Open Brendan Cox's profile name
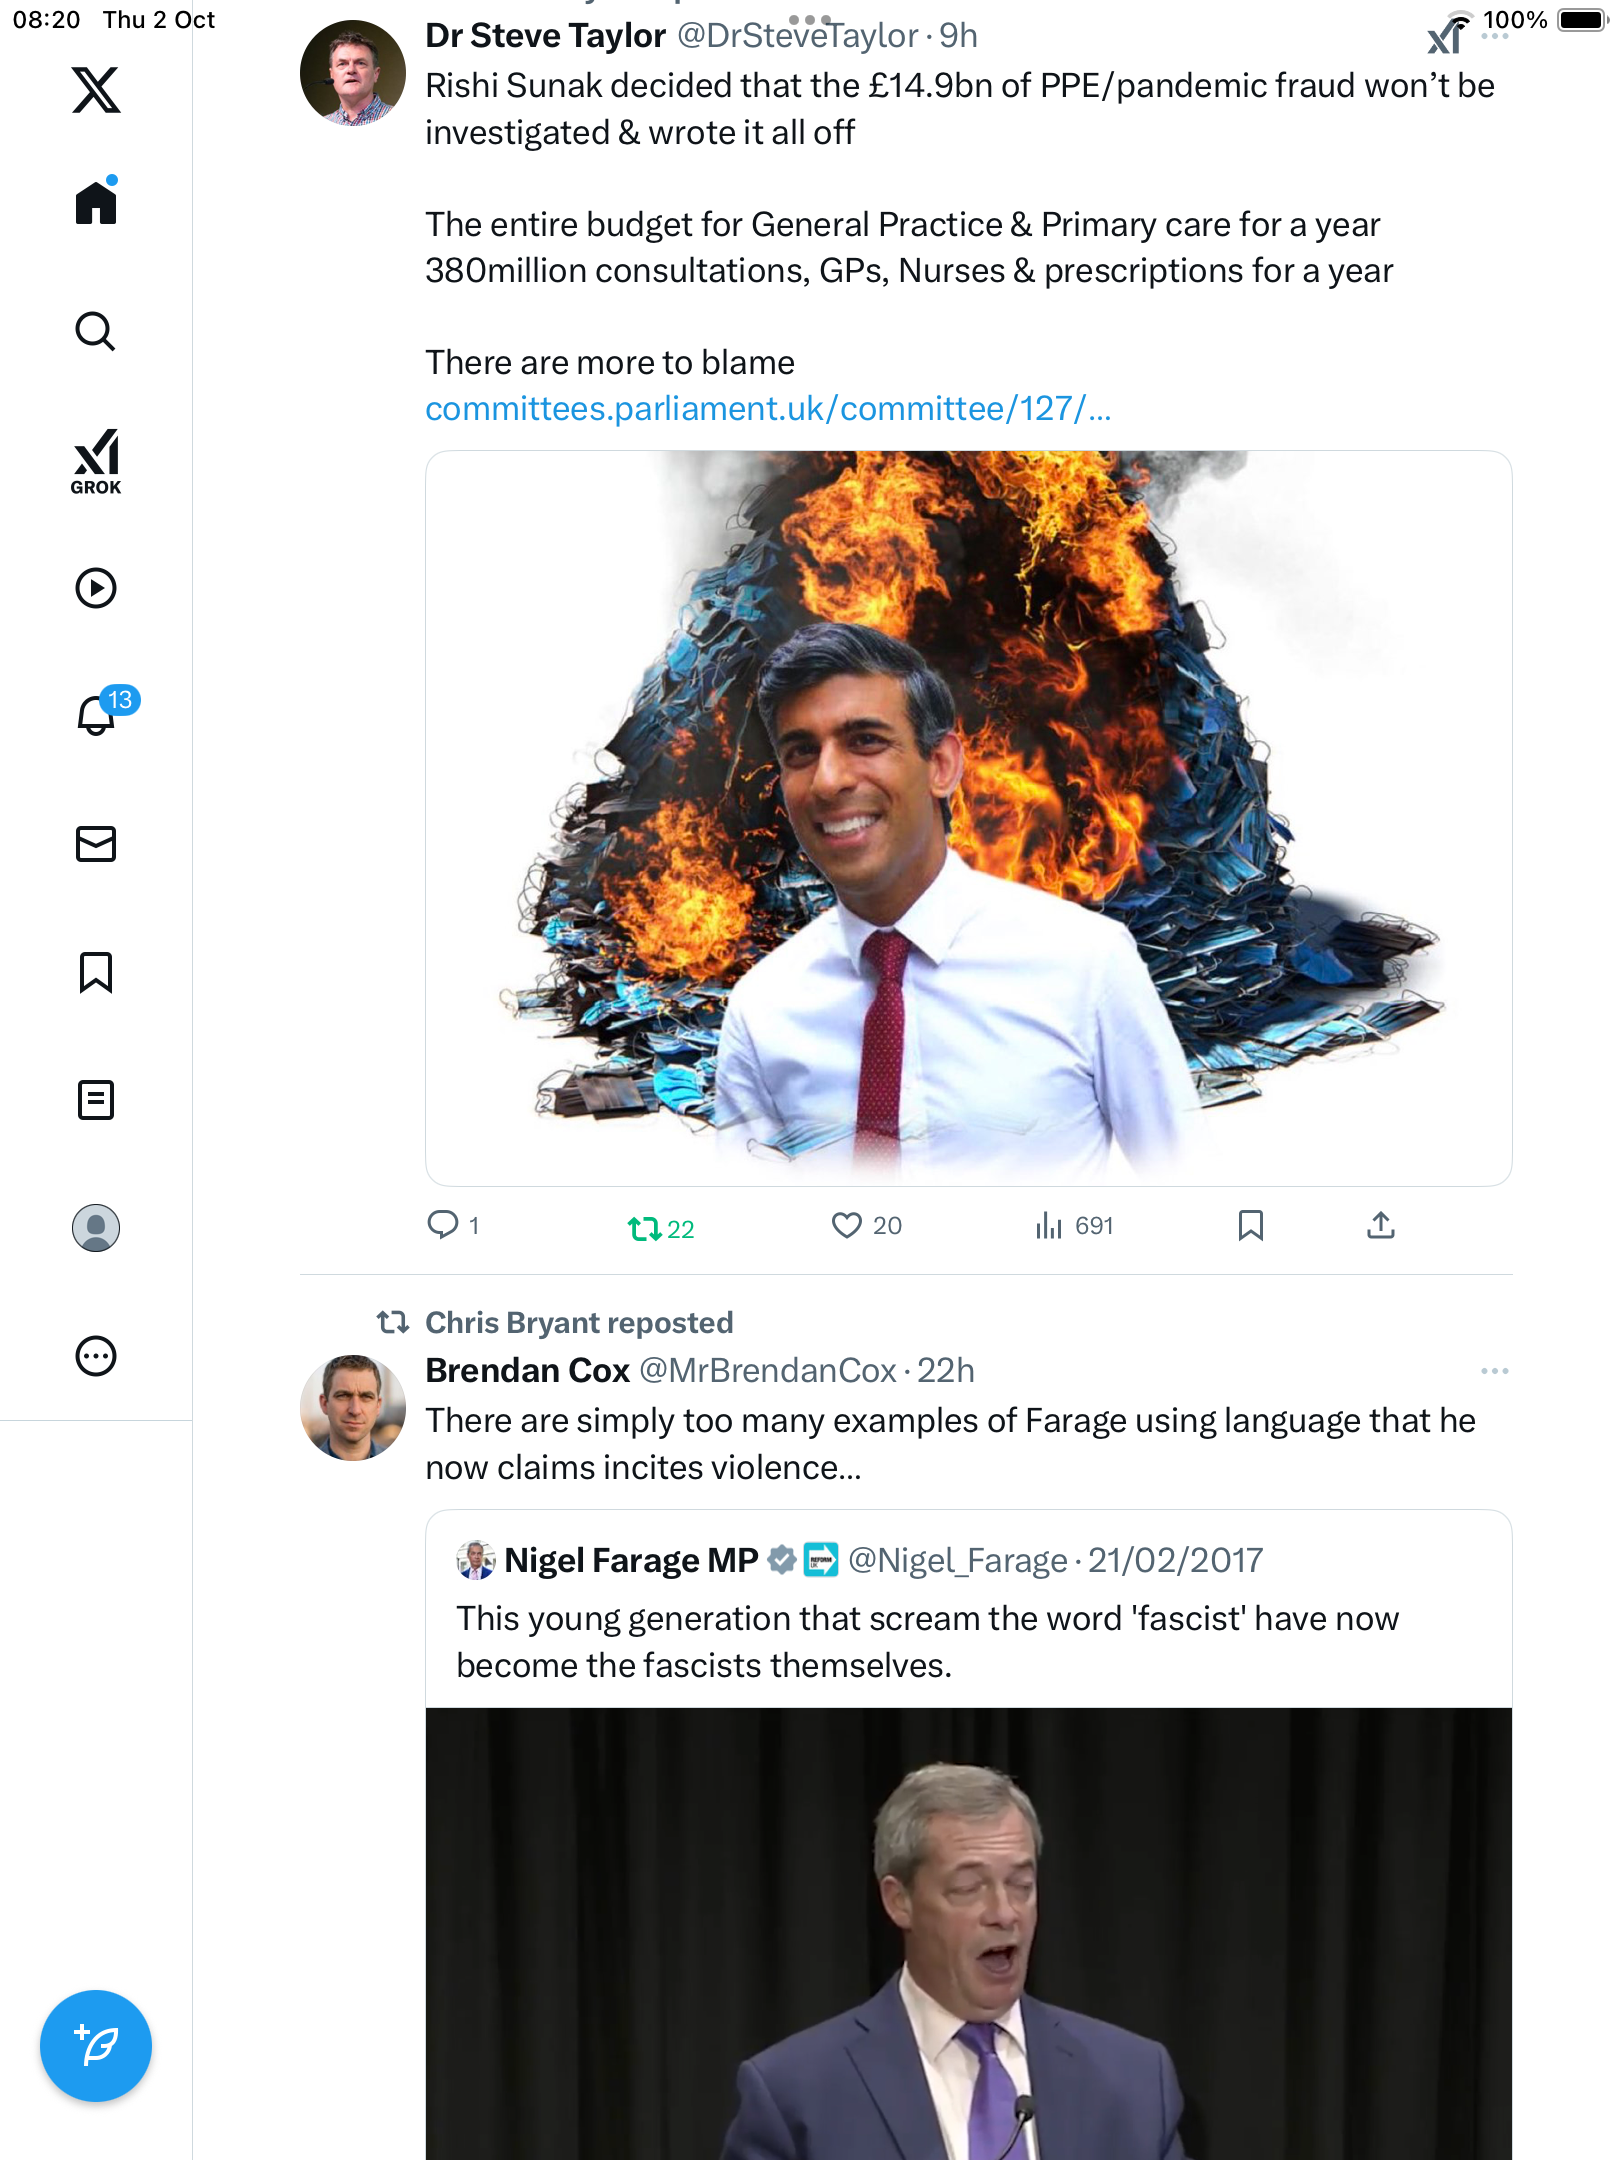The height and width of the screenshot is (2160, 1620). click(x=527, y=1371)
